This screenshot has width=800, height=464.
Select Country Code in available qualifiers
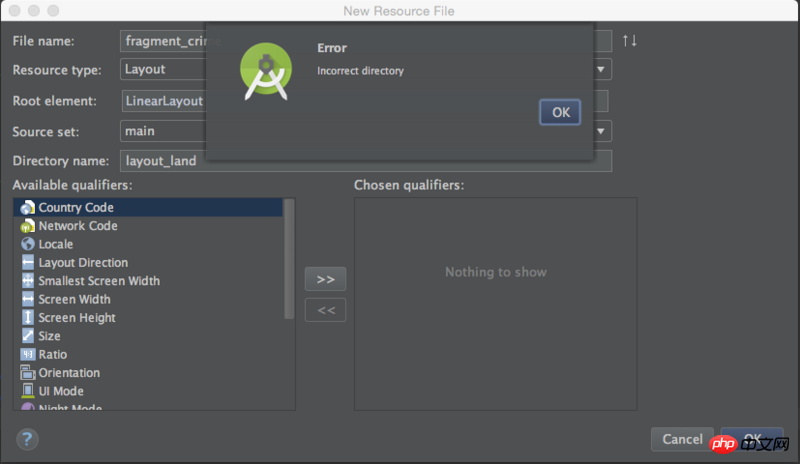click(148, 207)
